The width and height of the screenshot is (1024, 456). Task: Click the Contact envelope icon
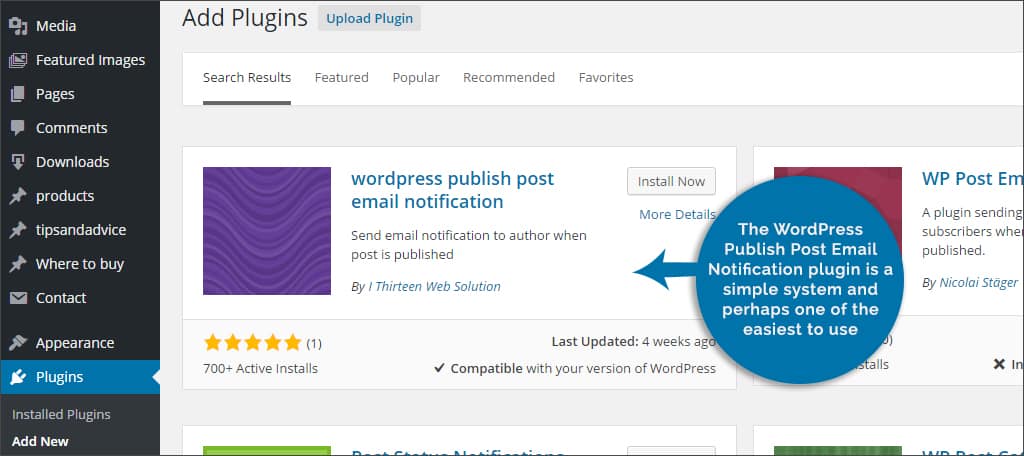[x=18, y=298]
